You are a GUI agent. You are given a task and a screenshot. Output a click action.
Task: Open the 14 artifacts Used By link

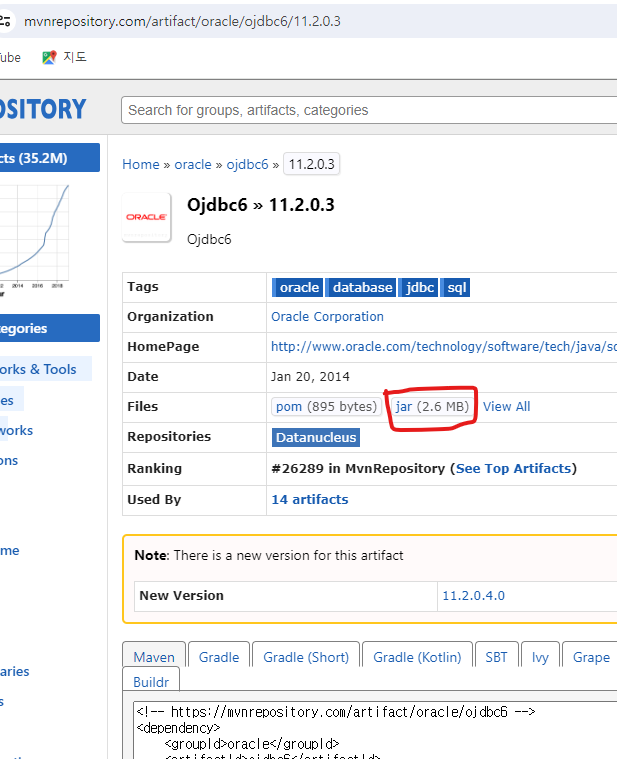pos(310,500)
